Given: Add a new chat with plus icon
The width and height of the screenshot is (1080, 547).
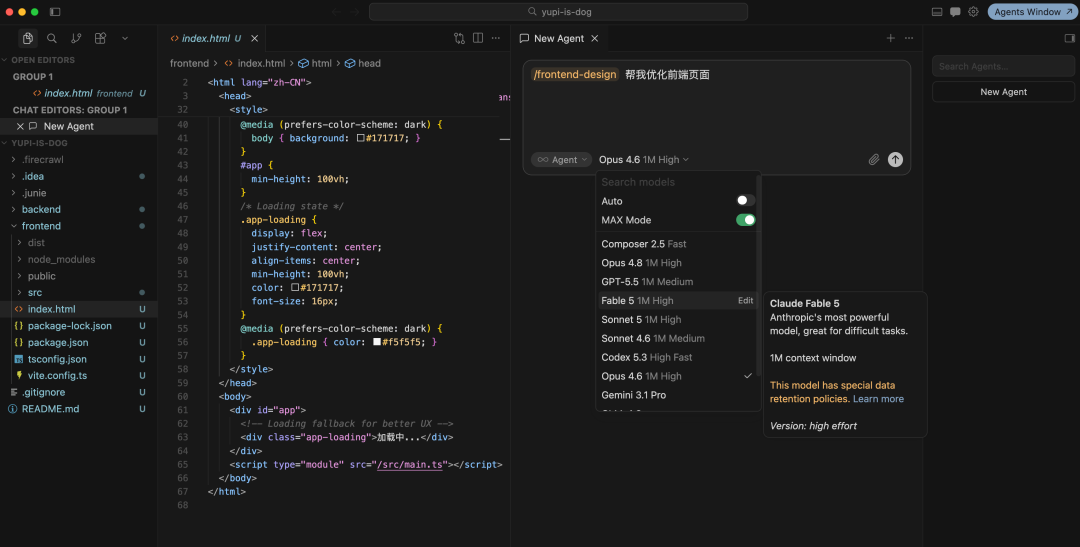Looking at the screenshot, I should [891, 39].
